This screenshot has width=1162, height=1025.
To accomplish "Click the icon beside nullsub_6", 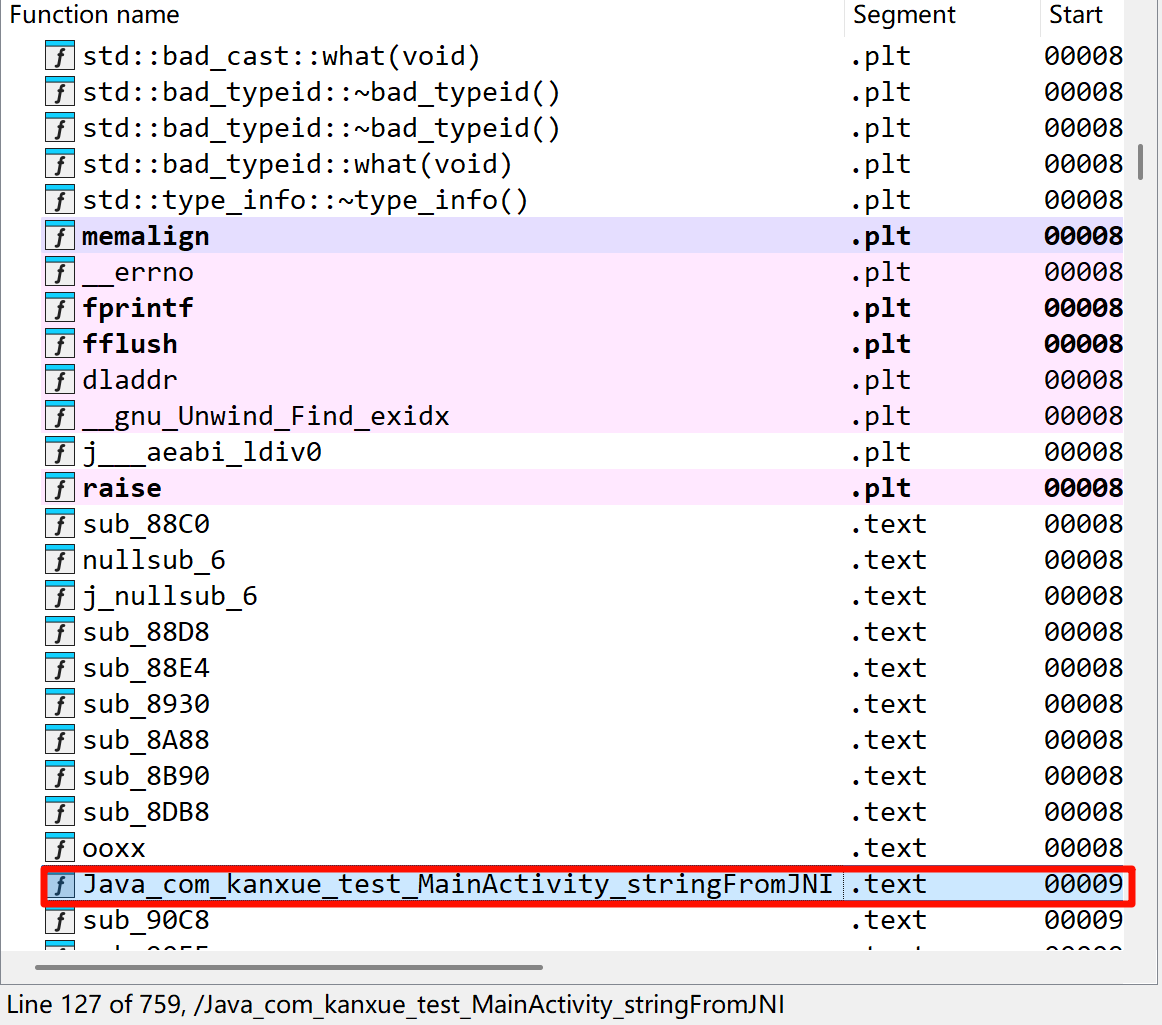I will point(60,561).
